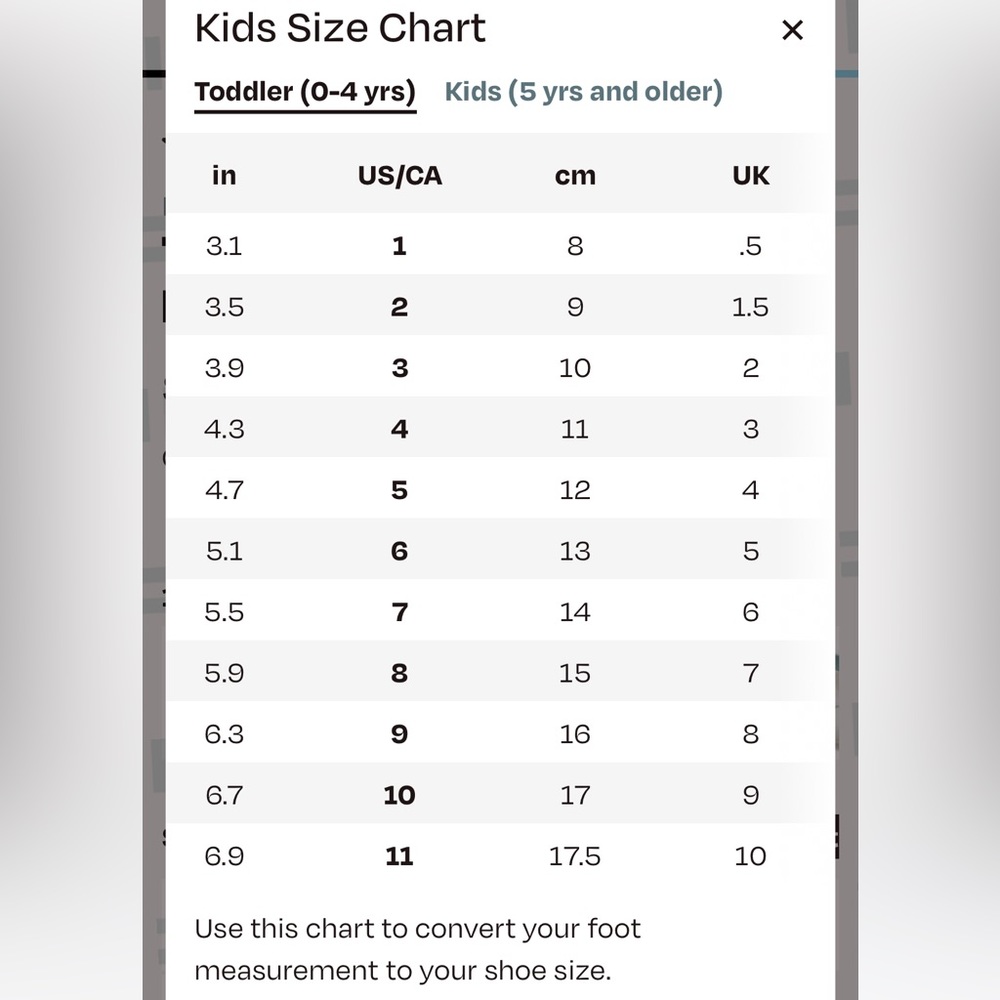Select US/CA size 9 row
Image resolution: width=1000 pixels, height=1000 pixels.
pos(399,734)
